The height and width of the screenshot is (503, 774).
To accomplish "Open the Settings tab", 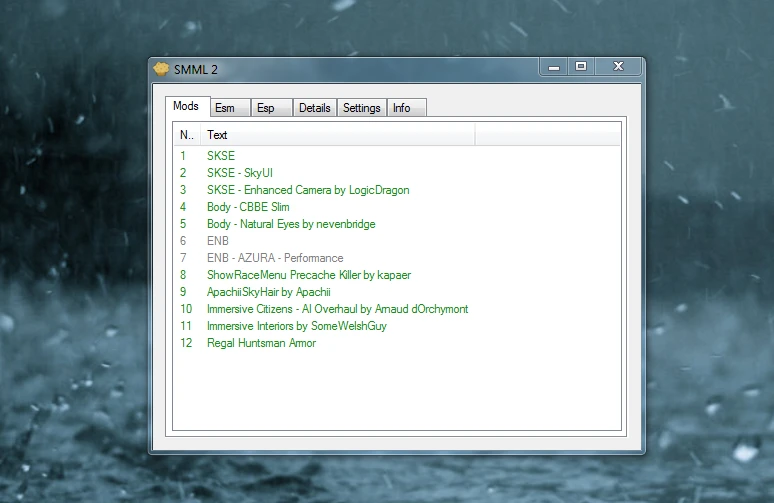I will coord(361,108).
